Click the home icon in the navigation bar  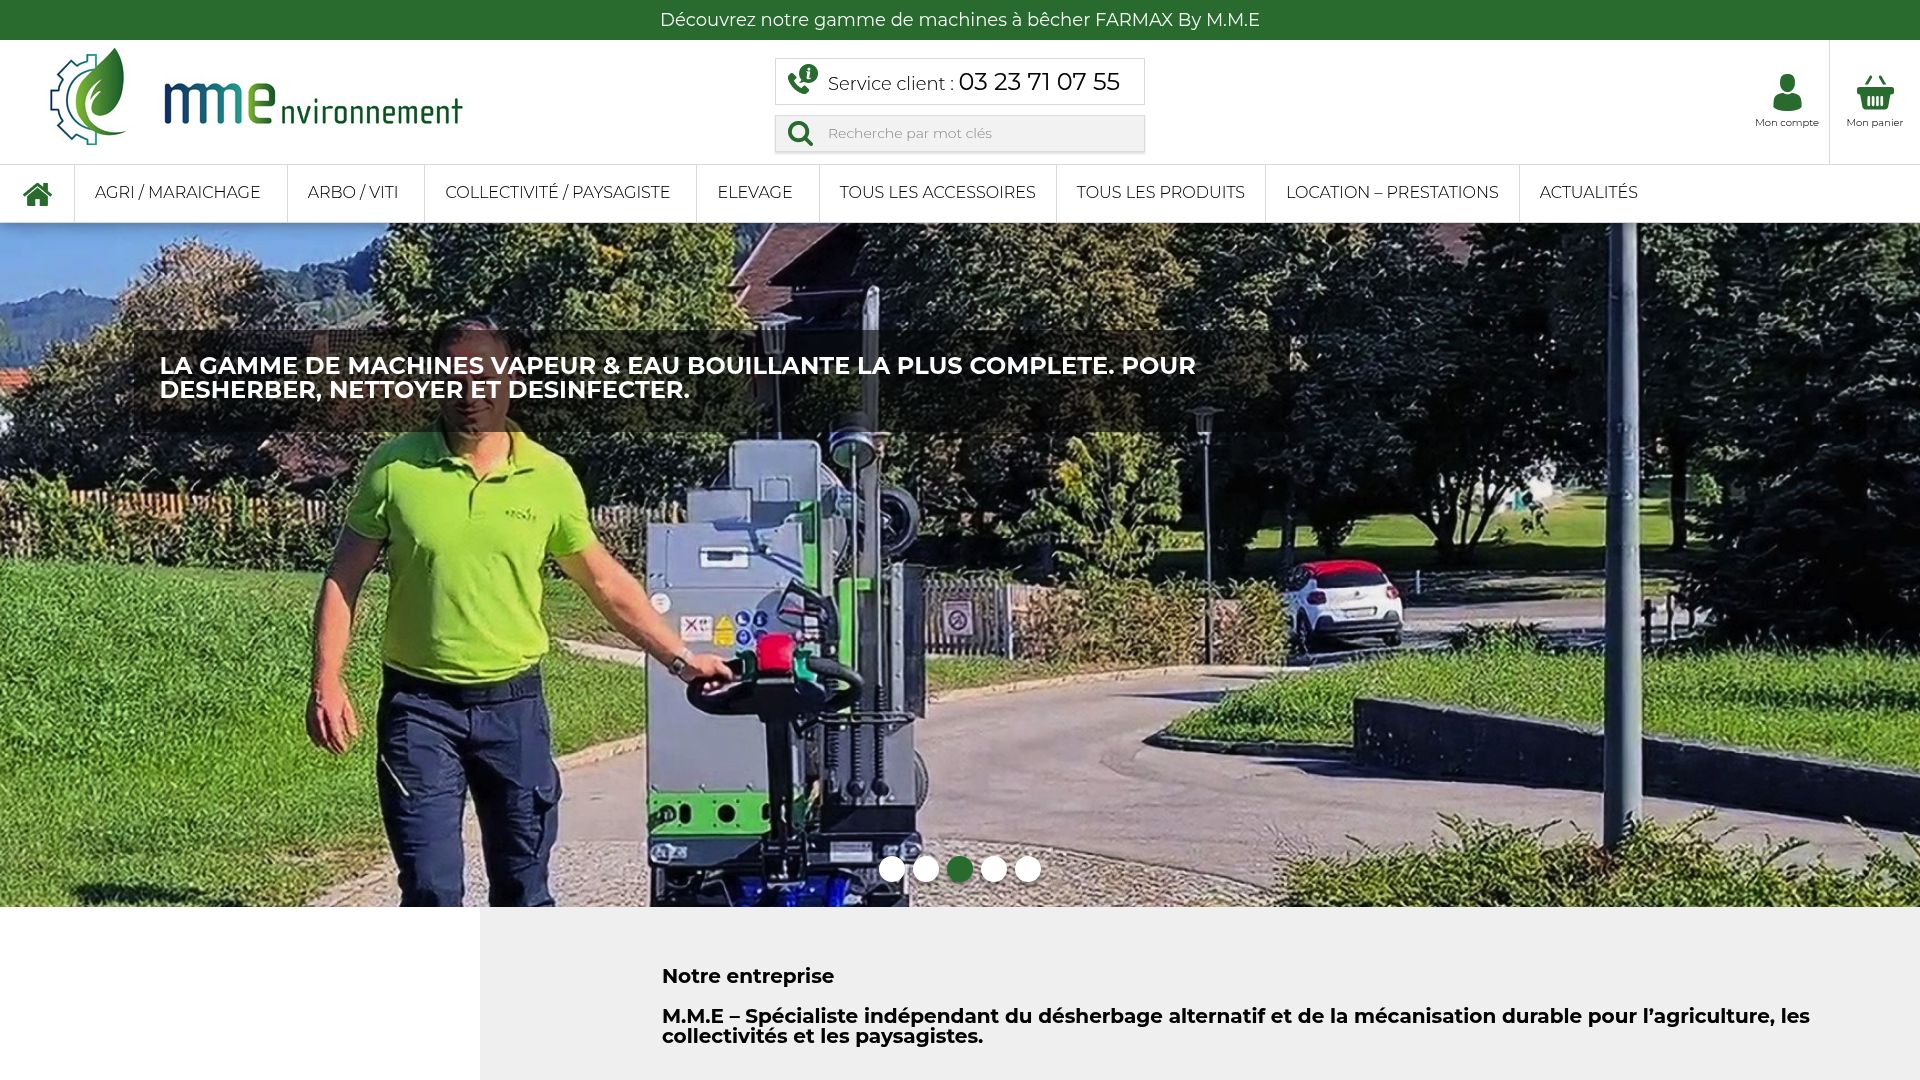(38, 192)
